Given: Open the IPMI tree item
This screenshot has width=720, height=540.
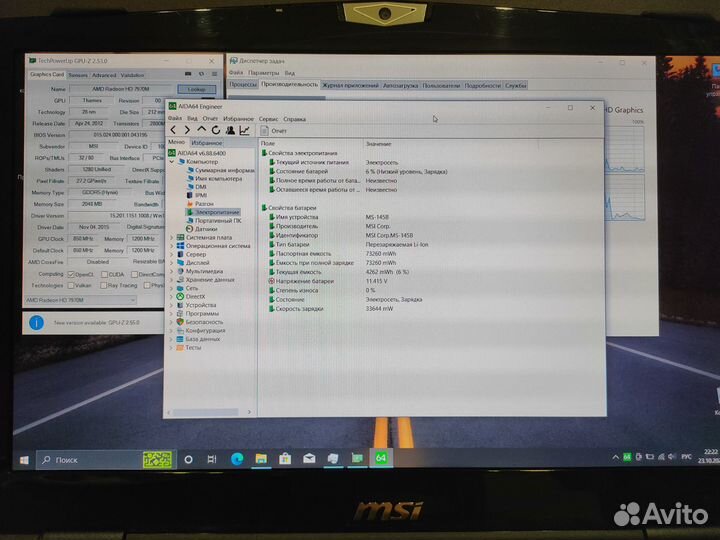Looking at the screenshot, I should click(197, 195).
